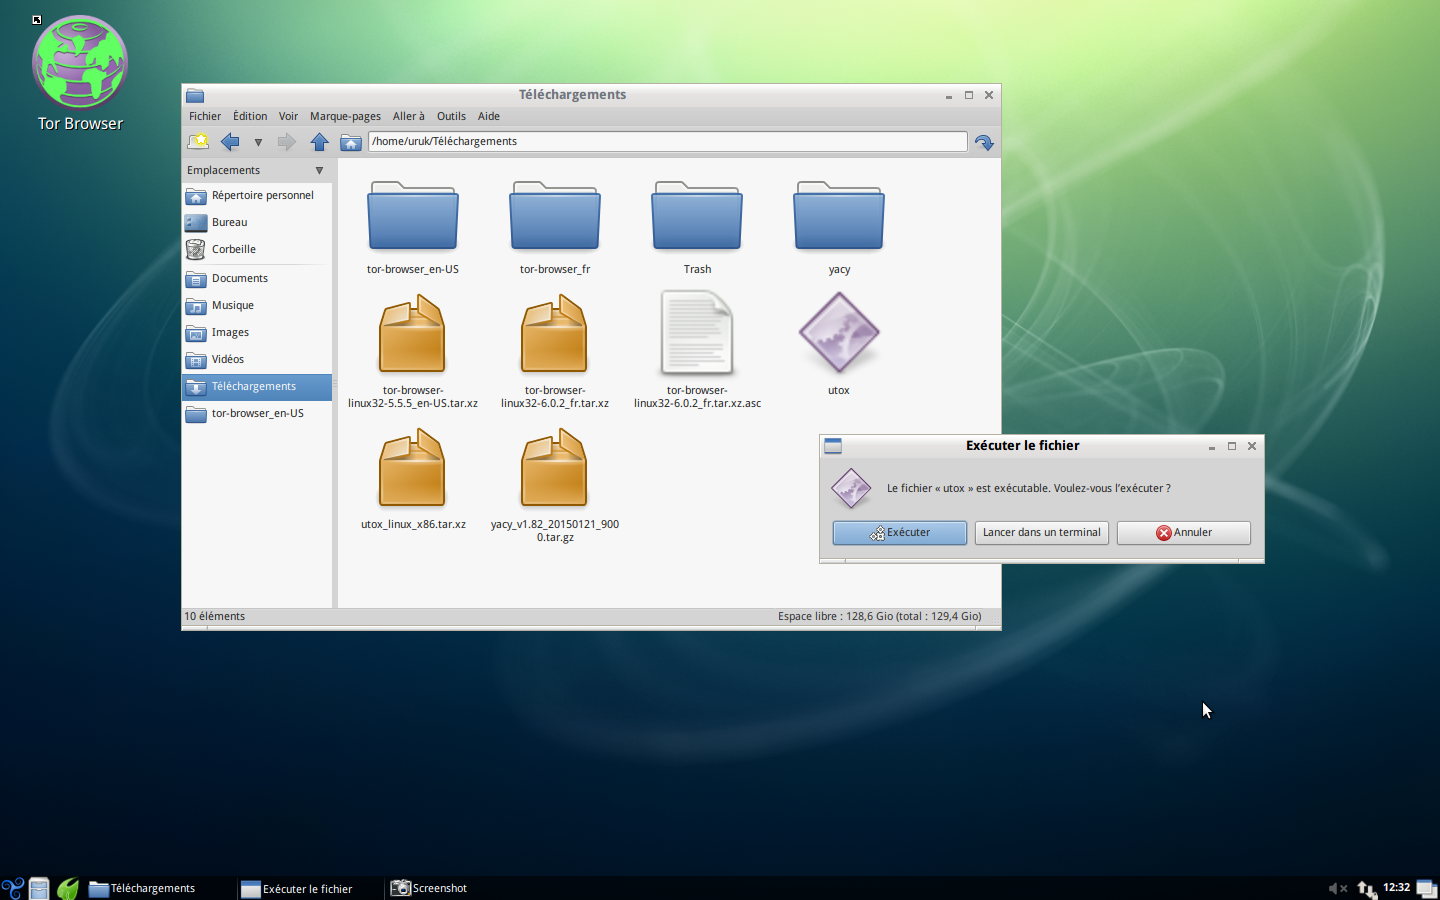Viewport: 1440px width, 900px height.
Task: Click the path field /home/uruk/Téléchargements
Action: 667,141
